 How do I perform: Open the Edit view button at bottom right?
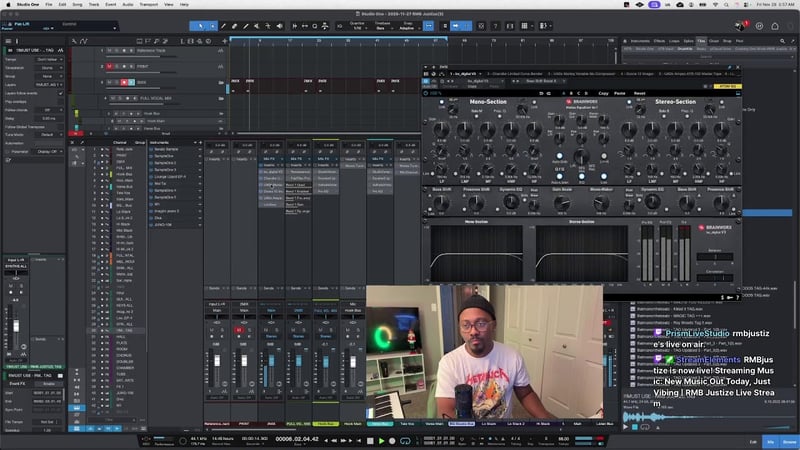(x=752, y=440)
